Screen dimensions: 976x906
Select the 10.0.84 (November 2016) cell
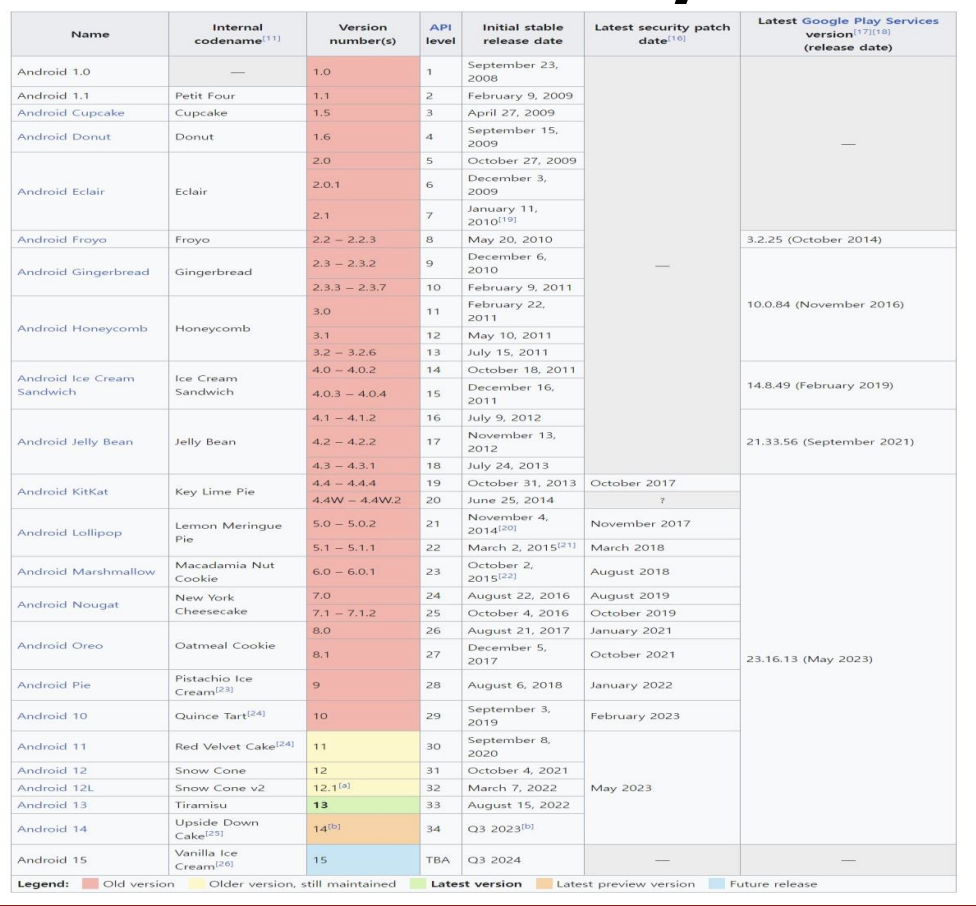[848, 304]
